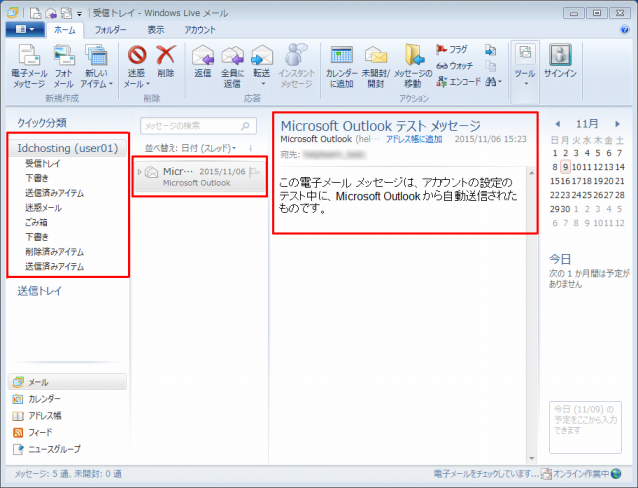Open the Find binoculars dropdown
Viewport: 638px width, 488px height.
tap(494, 82)
